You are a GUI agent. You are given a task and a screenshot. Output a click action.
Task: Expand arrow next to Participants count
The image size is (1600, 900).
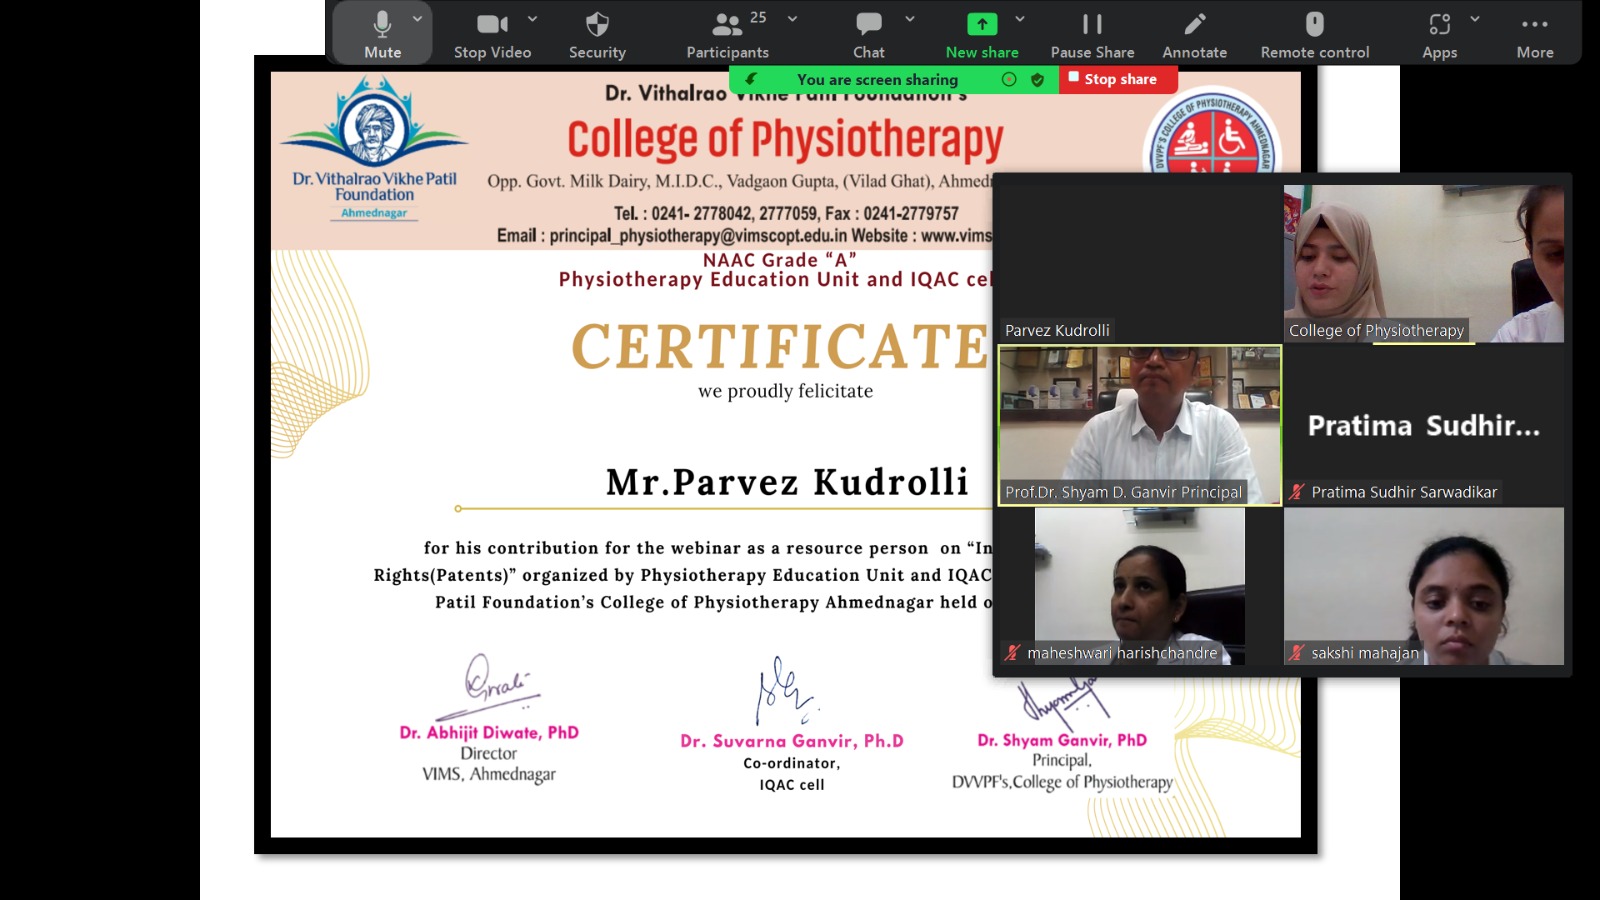792,19
